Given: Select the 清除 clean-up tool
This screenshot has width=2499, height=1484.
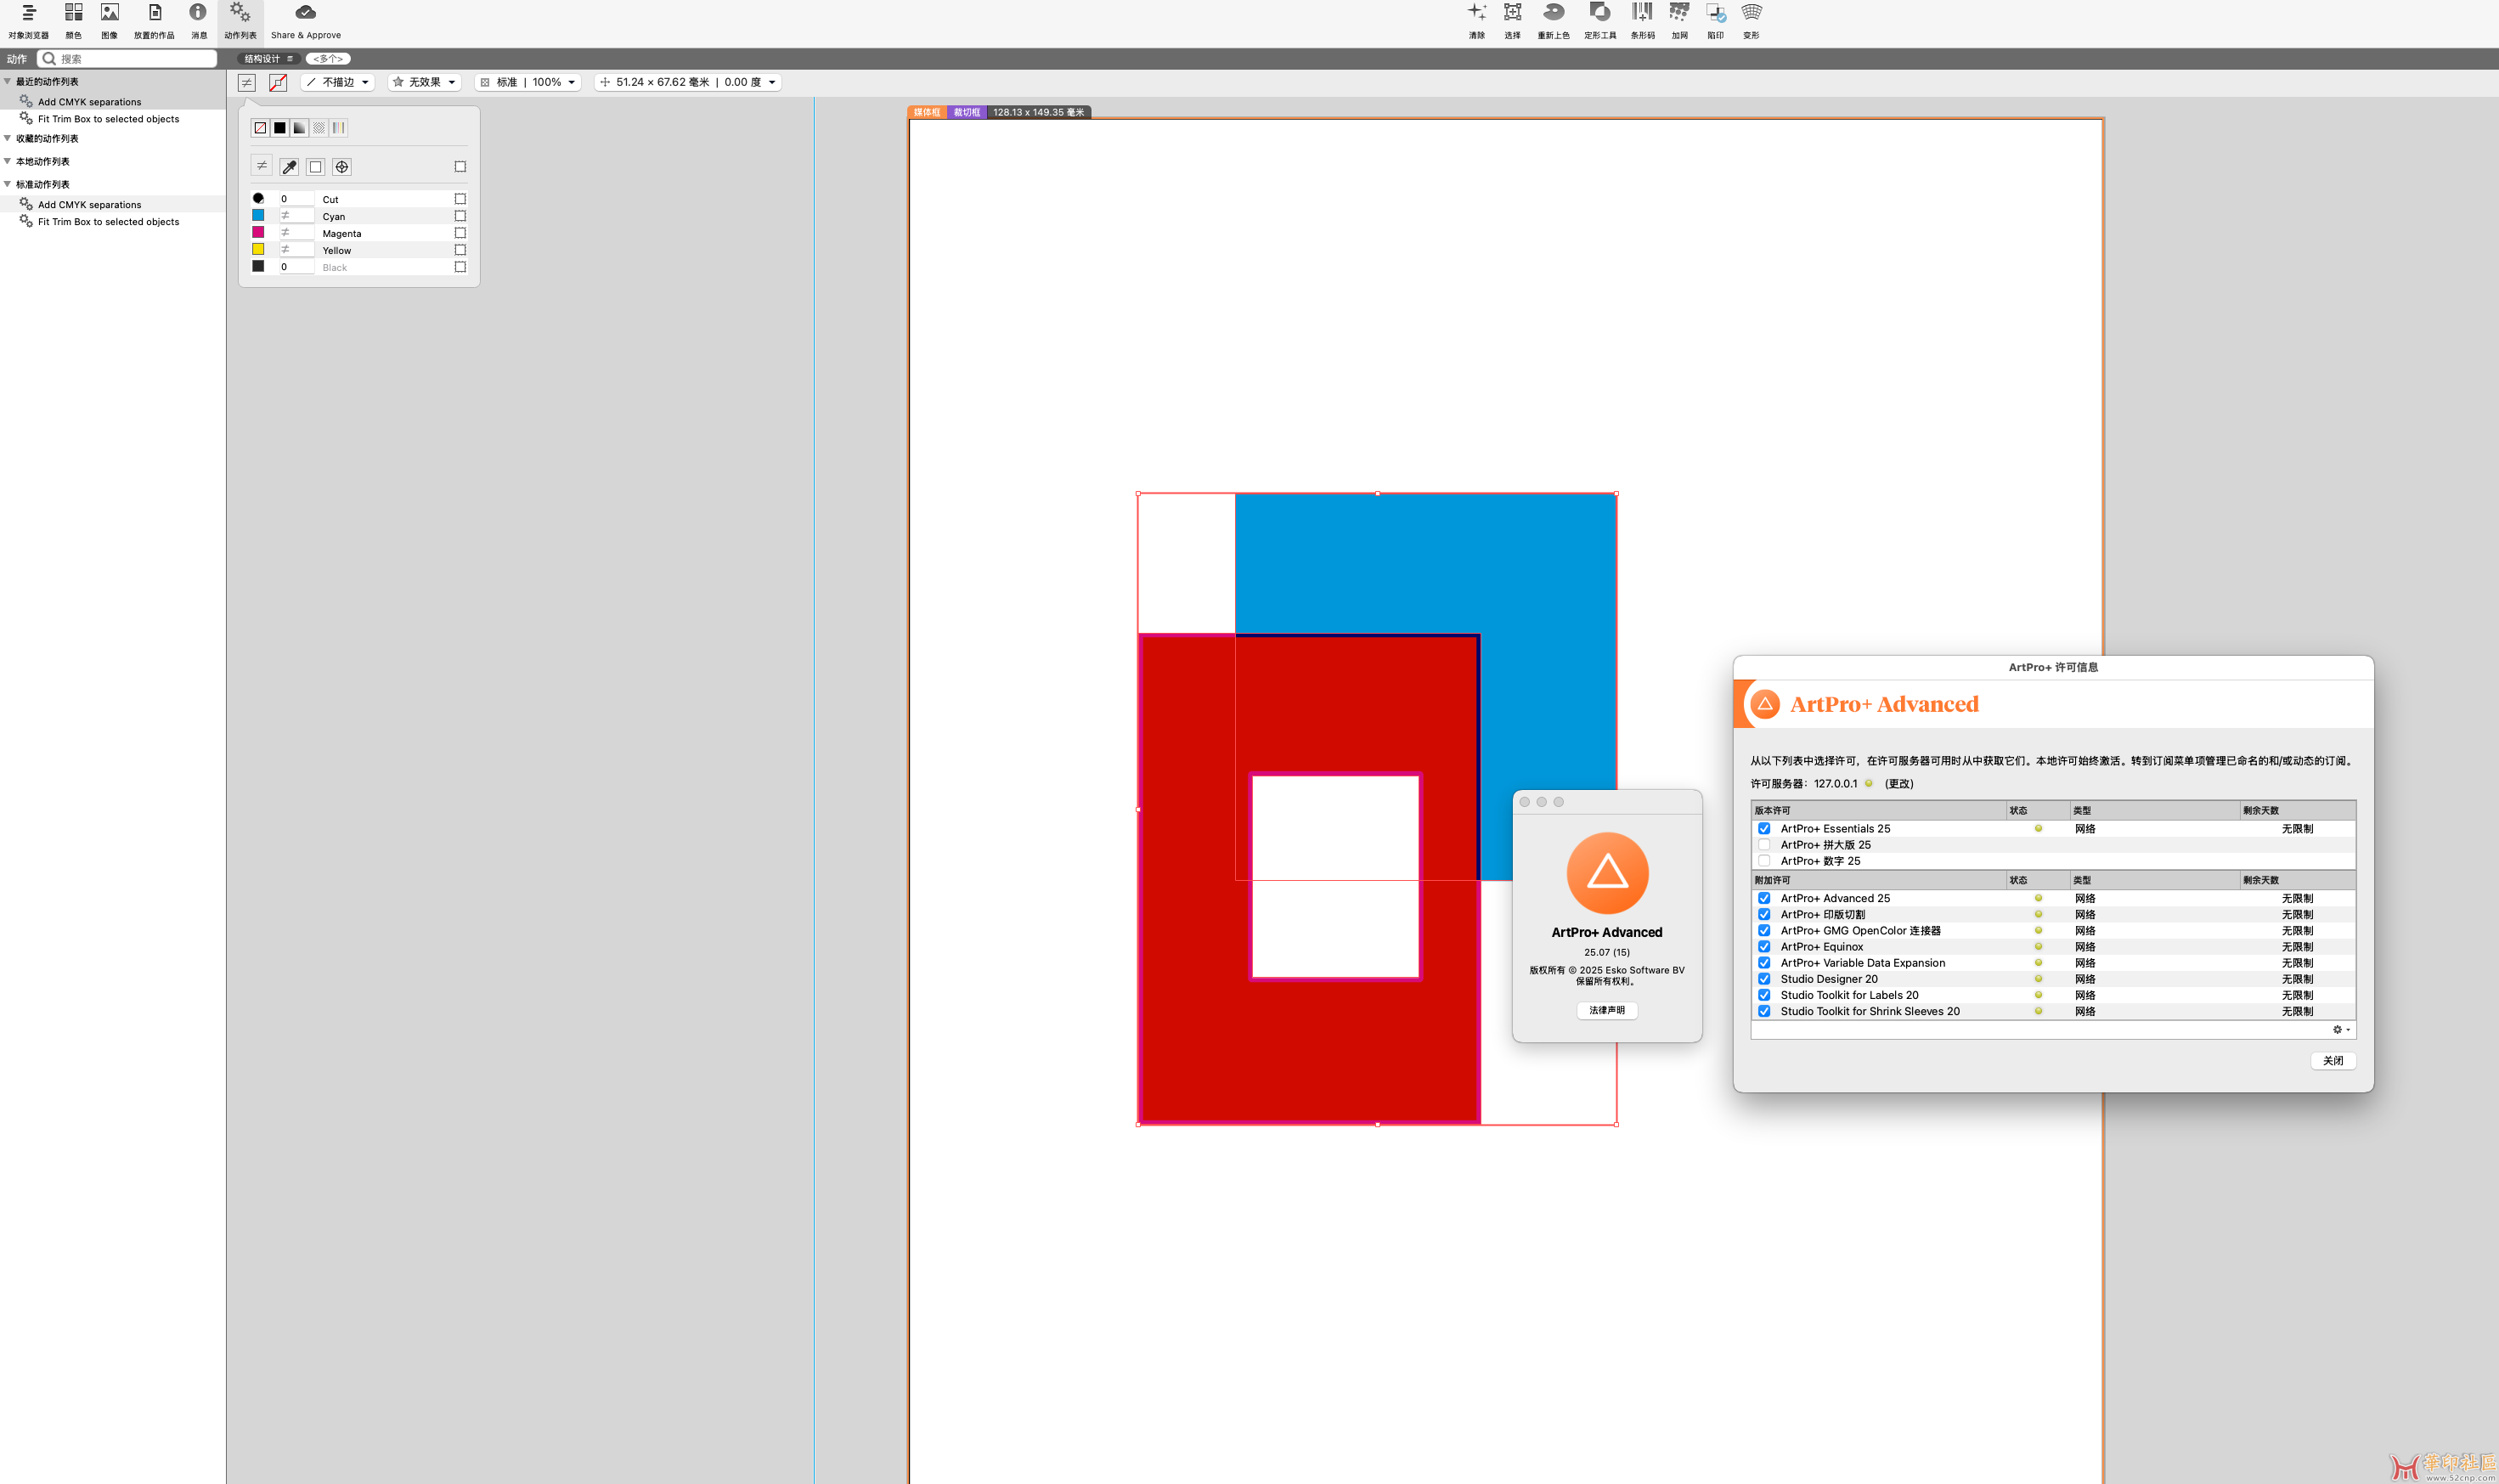Looking at the screenshot, I should coord(1476,21).
